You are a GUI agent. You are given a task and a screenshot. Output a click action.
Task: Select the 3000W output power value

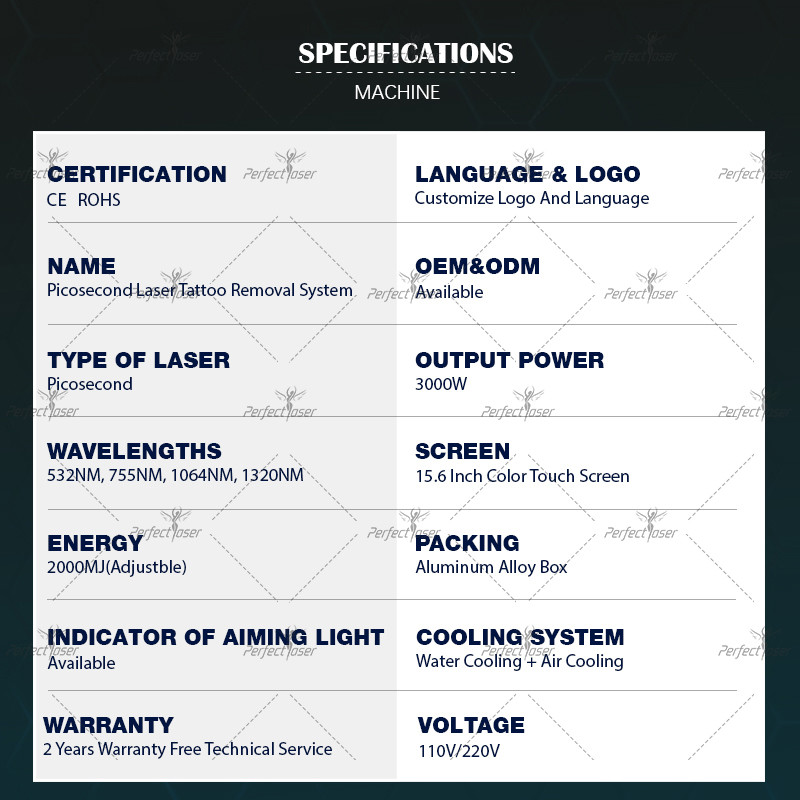pos(441,384)
